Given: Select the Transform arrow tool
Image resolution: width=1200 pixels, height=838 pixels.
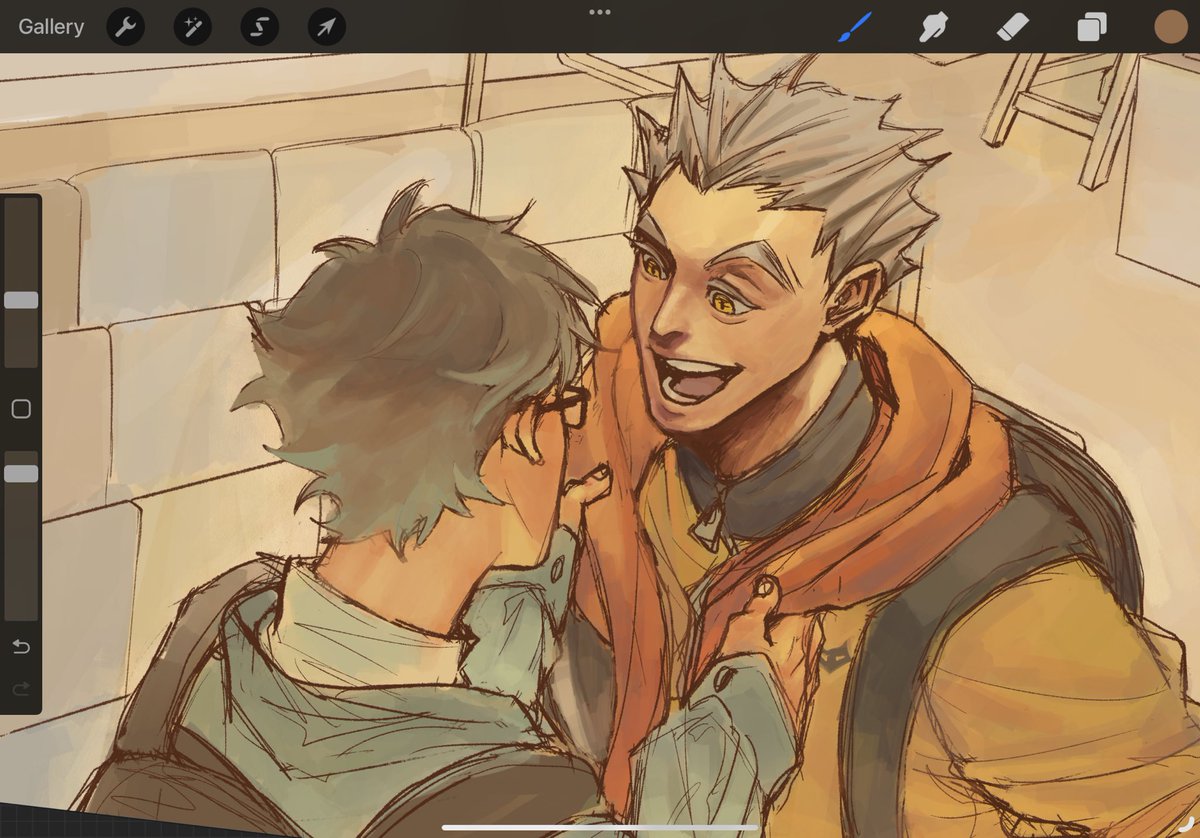Looking at the screenshot, I should tap(325, 27).
